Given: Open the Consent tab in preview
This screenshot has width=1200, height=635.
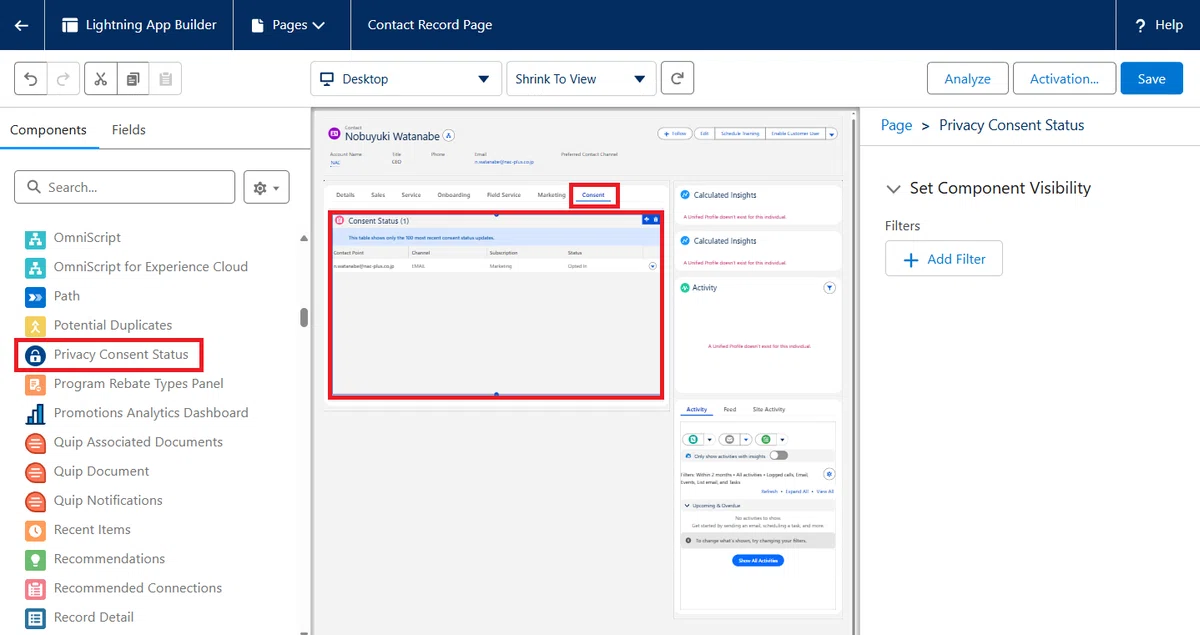Looking at the screenshot, I should 593,195.
